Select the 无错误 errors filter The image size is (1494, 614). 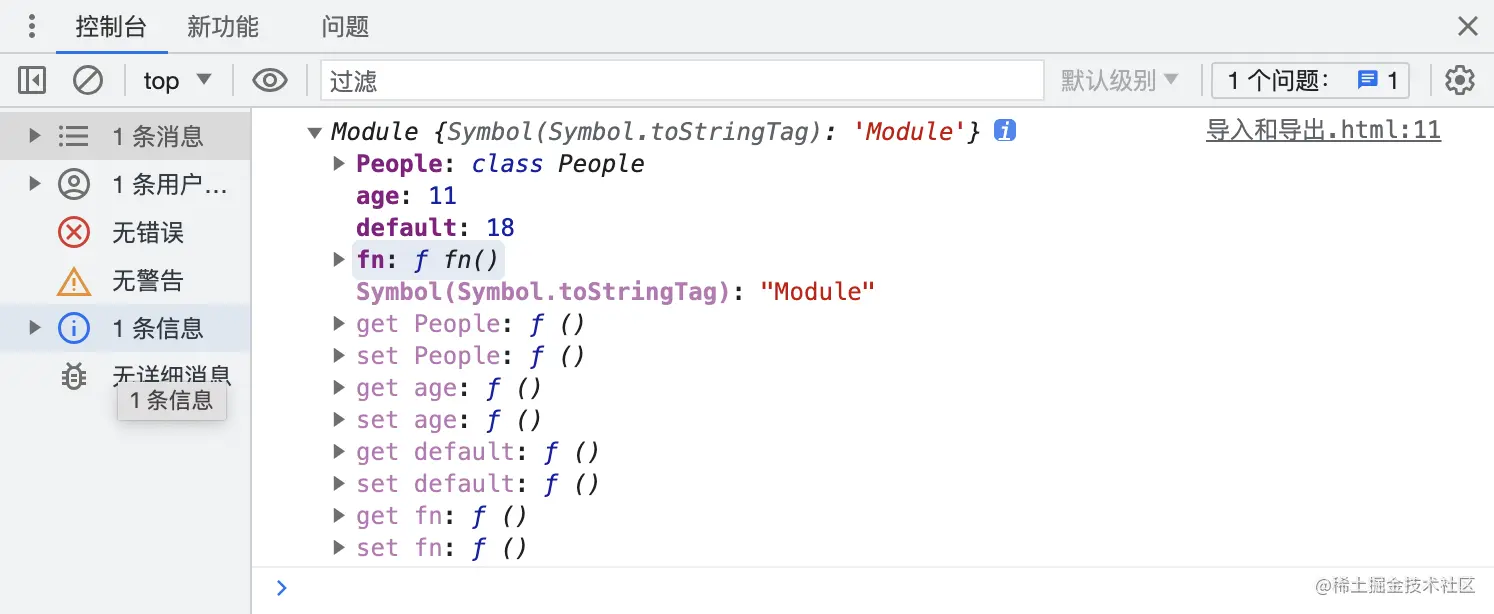(147, 233)
